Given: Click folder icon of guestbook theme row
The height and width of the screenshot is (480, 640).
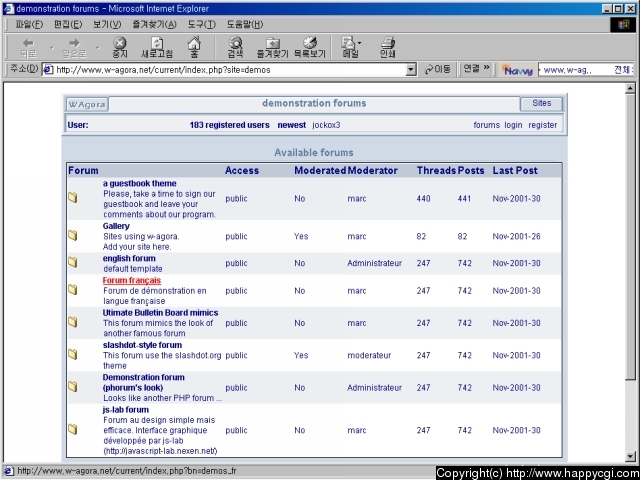Looking at the screenshot, I should (73, 198).
